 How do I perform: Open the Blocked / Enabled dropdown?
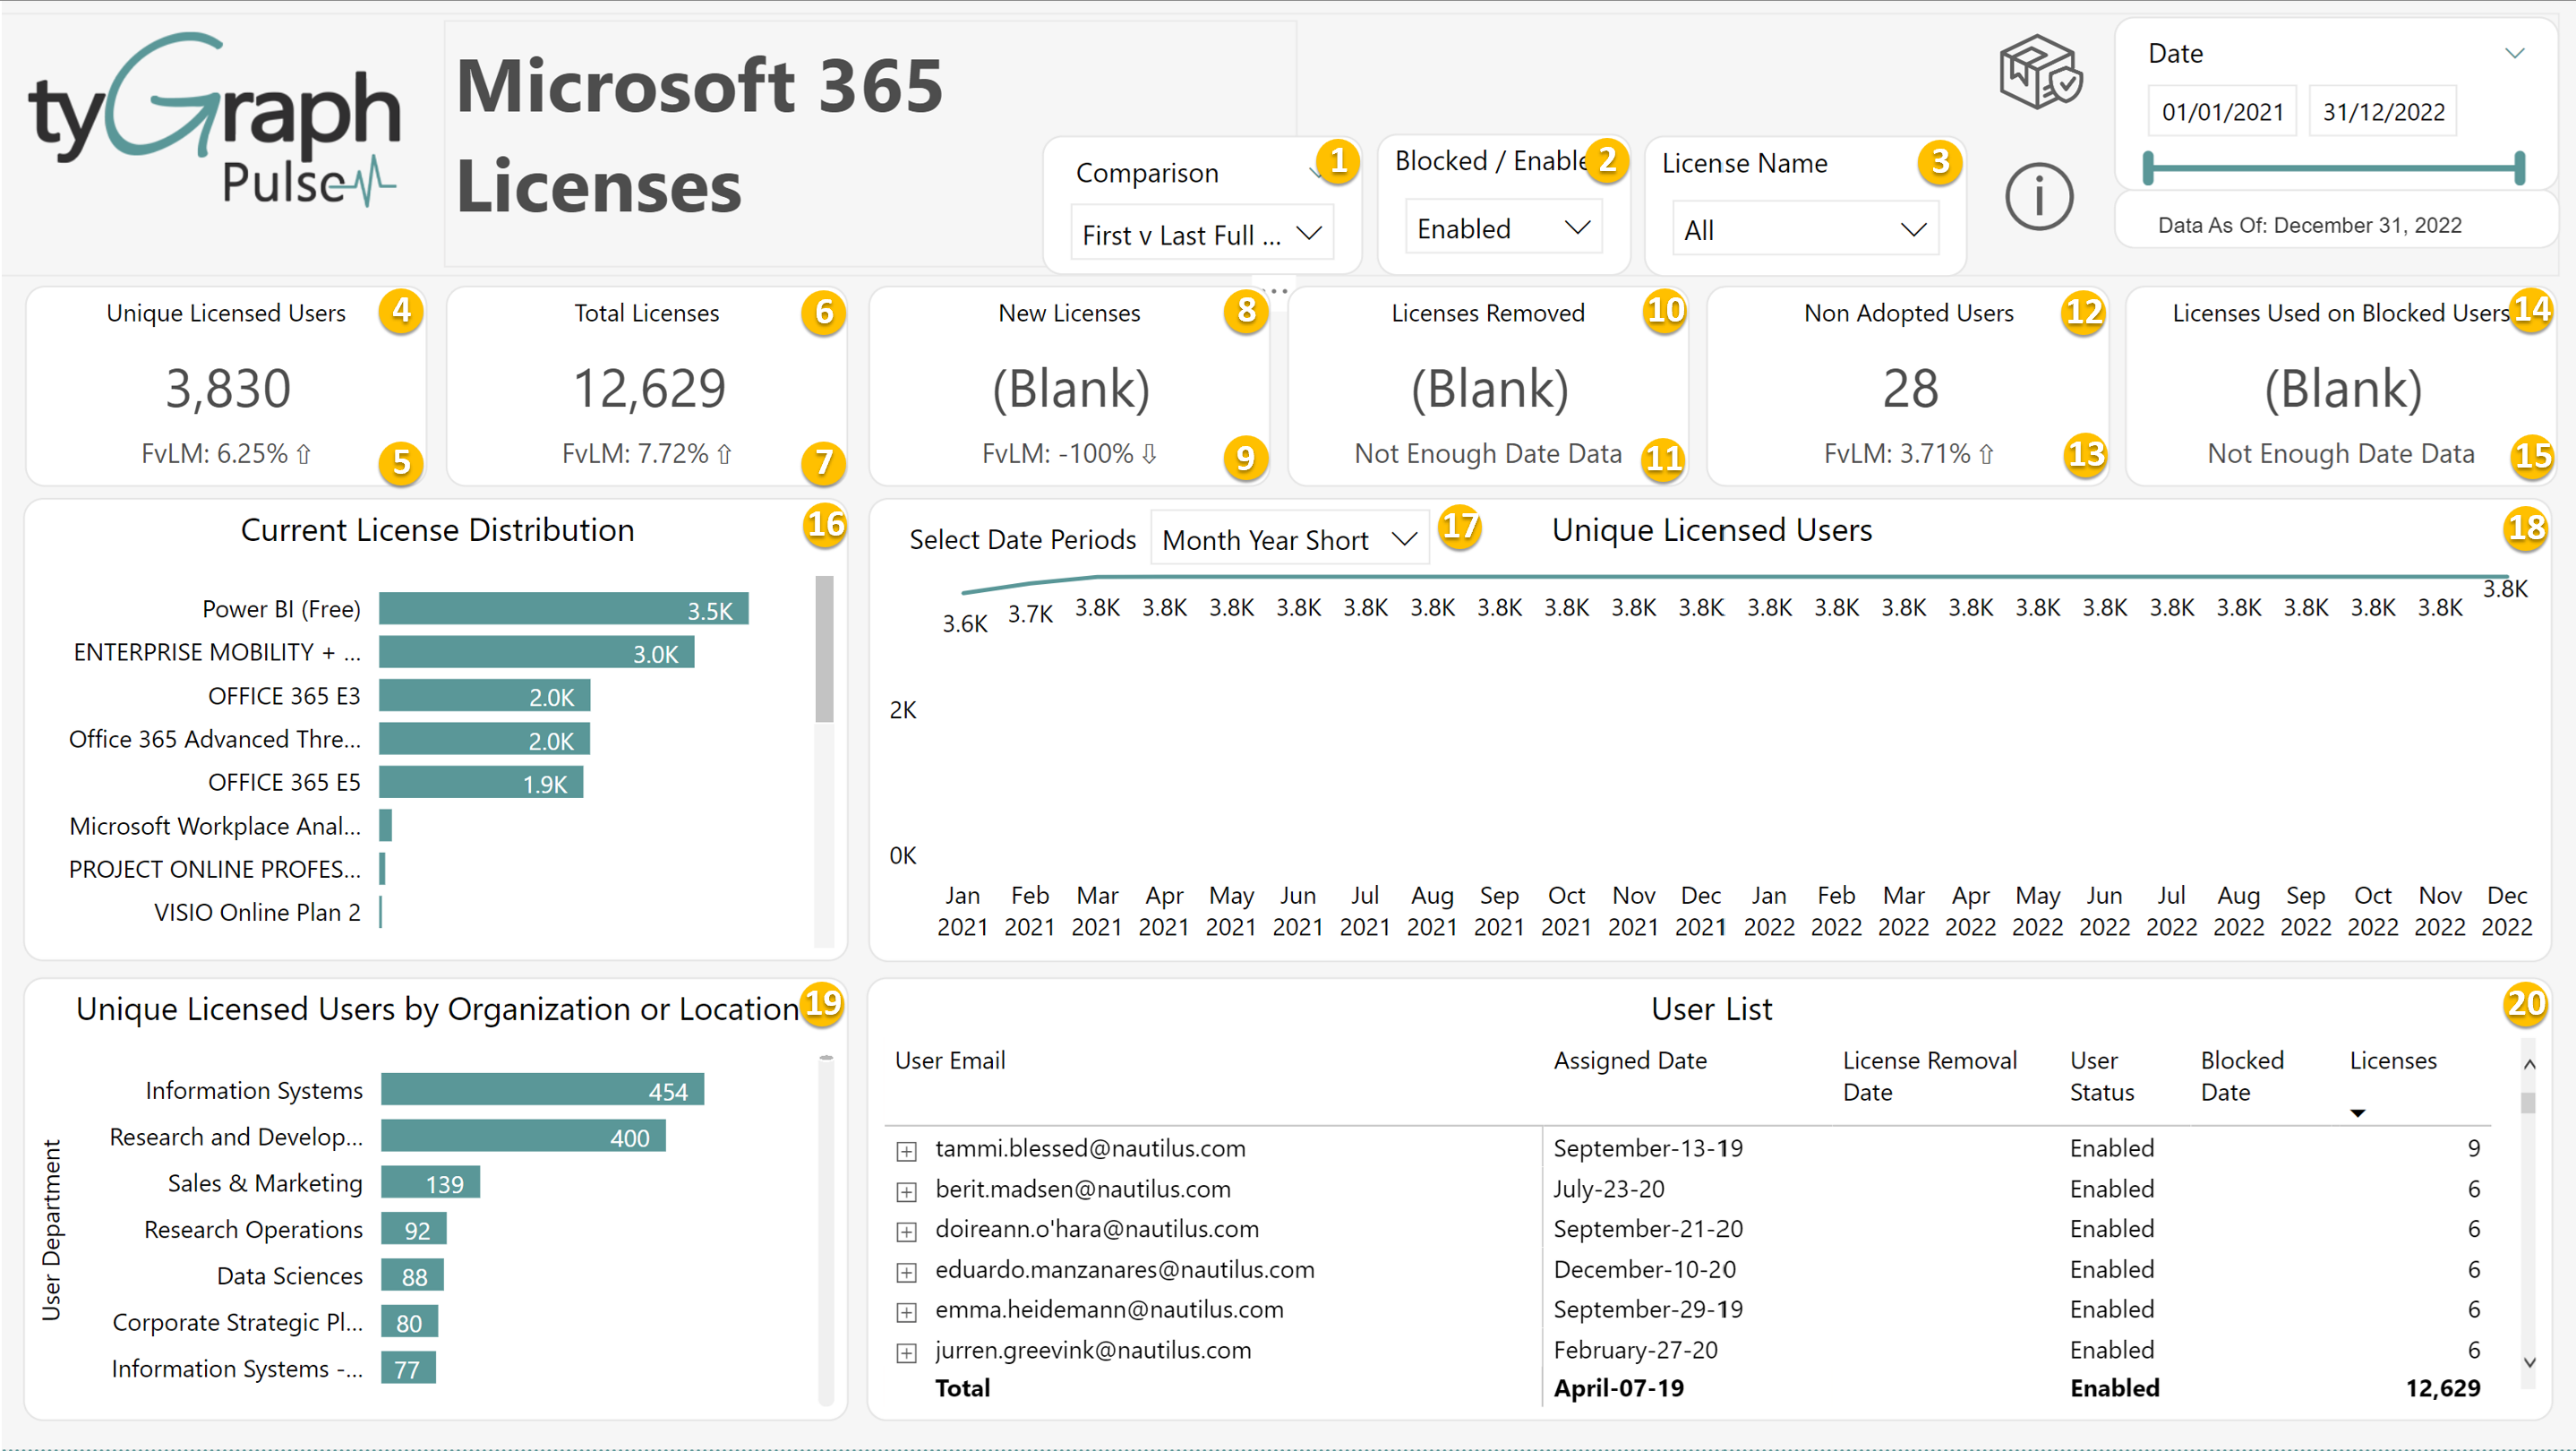coord(1503,228)
